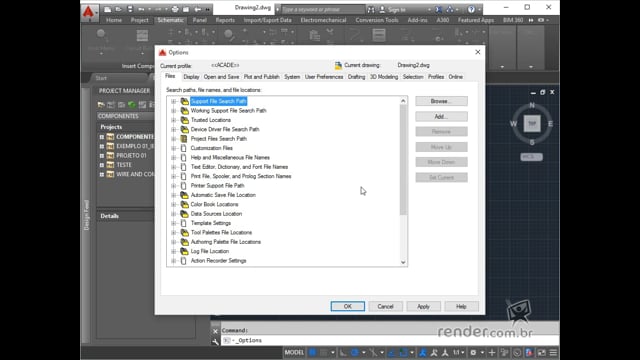The image size is (640, 360).
Task: Restore the drawing viewport window
Action: [x=542, y=92]
